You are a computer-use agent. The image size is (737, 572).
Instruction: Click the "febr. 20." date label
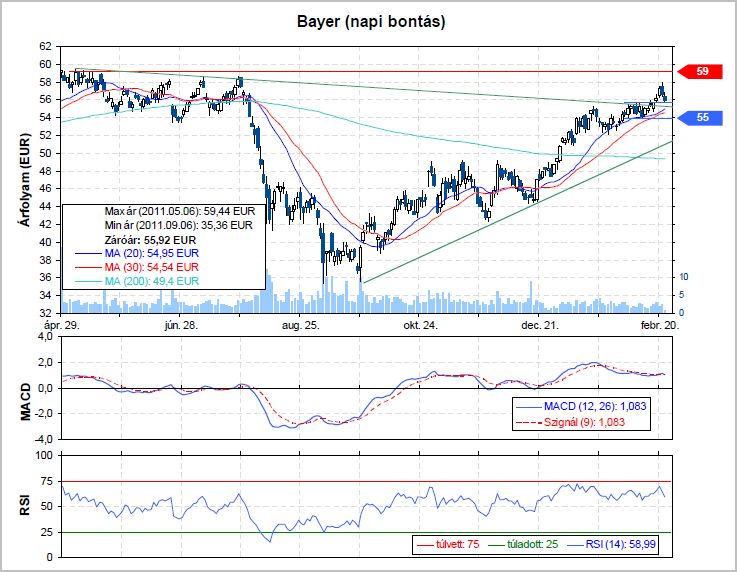pos(660,325)
